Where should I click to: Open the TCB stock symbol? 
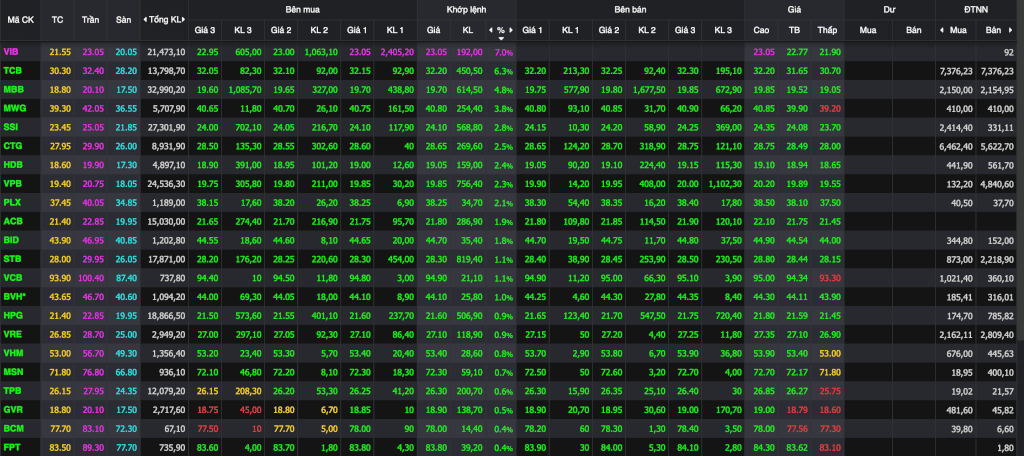tap(12, 71)
